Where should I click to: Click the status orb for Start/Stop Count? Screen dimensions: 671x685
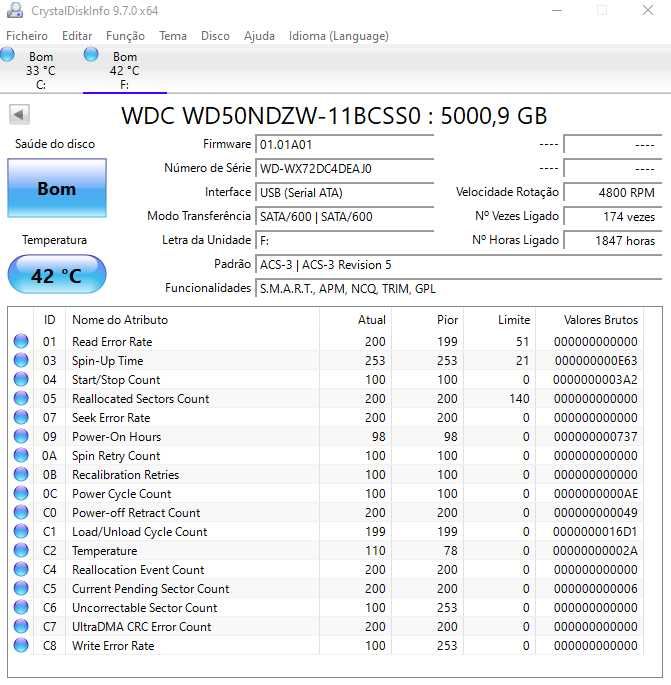coord(21,379)
